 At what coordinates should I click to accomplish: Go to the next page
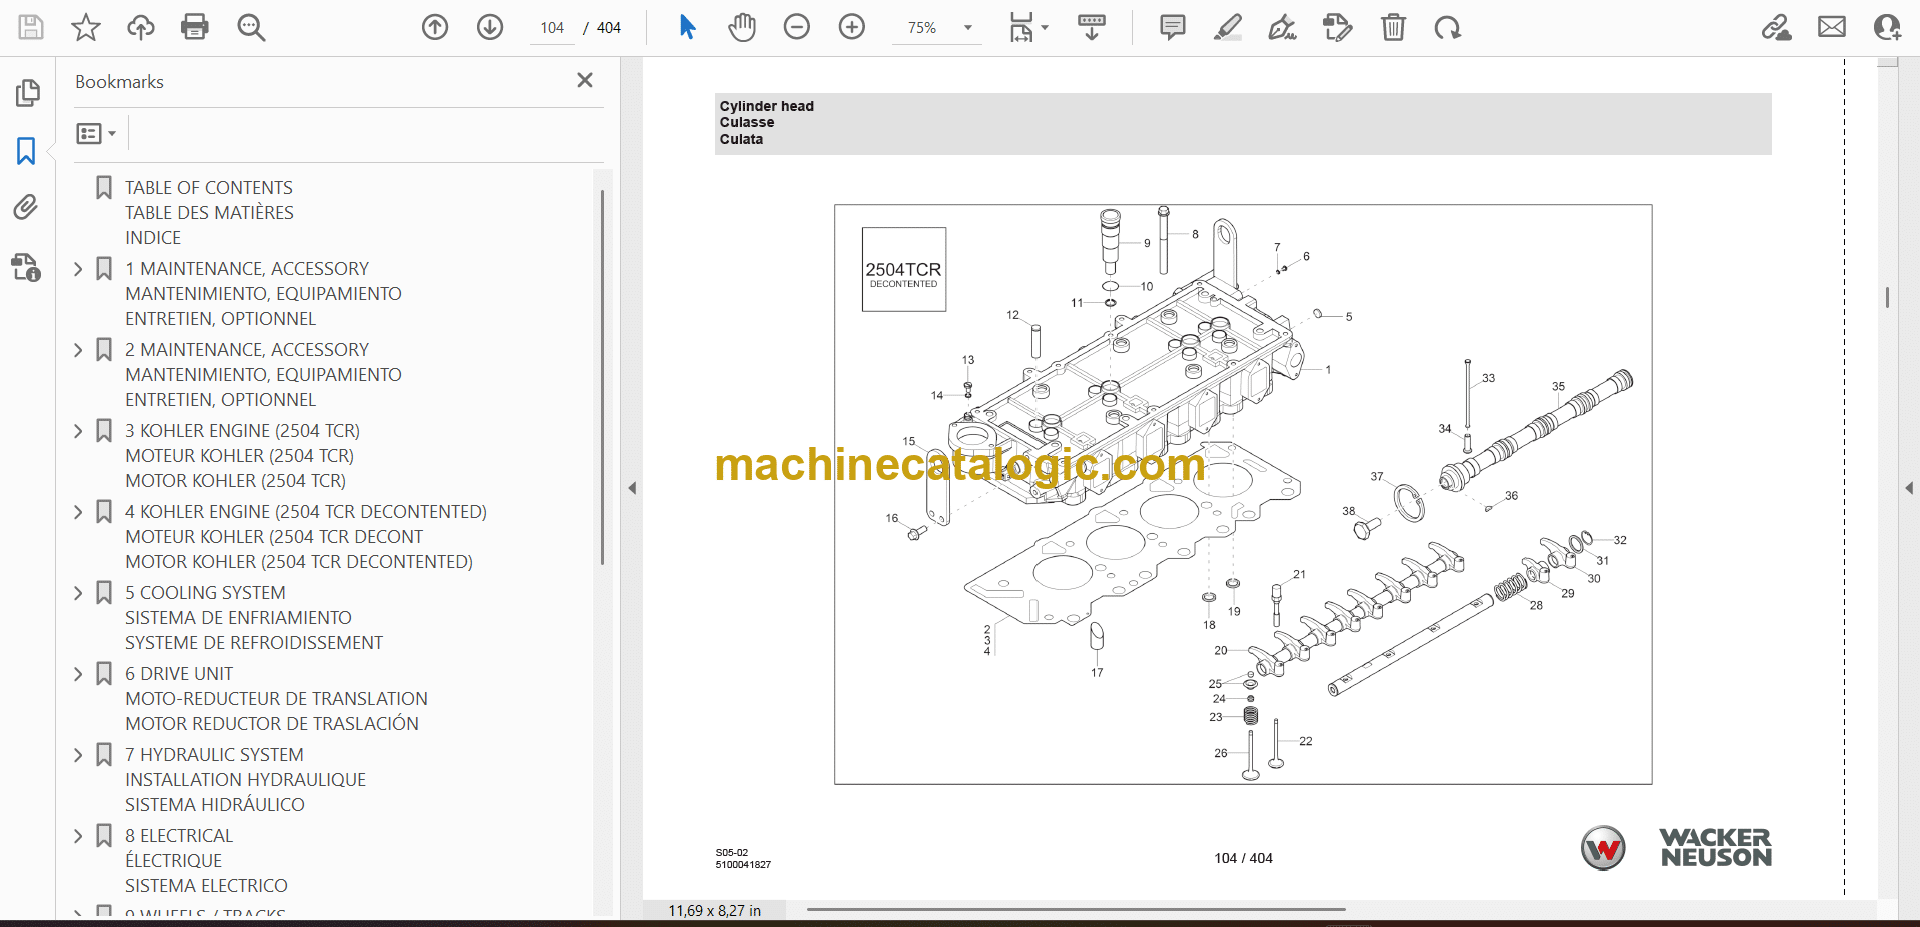pos(490,27)
